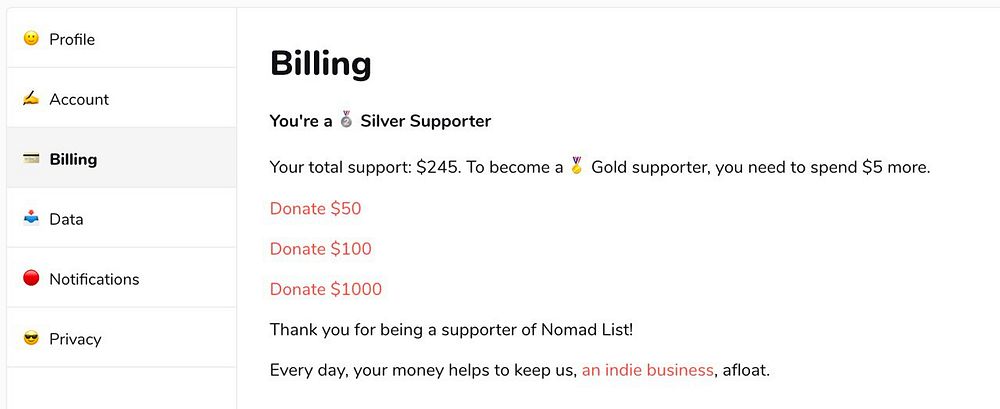Click the Donate $50 link

[315, 209]
